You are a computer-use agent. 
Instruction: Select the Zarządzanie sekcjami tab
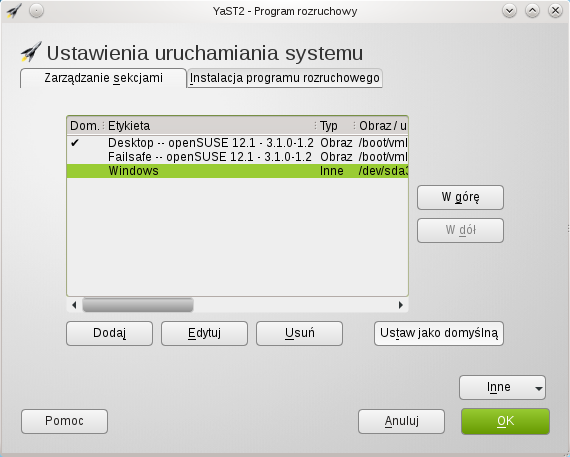pos(103,78)
